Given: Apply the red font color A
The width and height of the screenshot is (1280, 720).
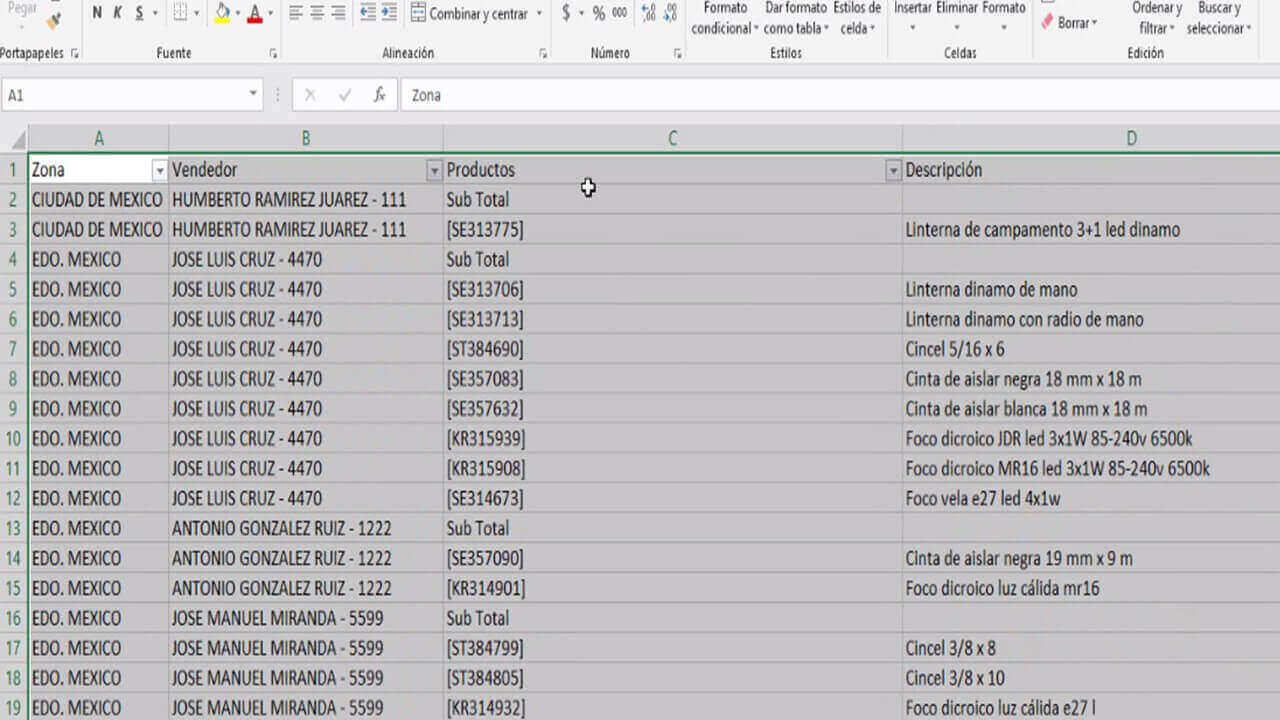Looking at the screenshot, I should pos(255,13).
